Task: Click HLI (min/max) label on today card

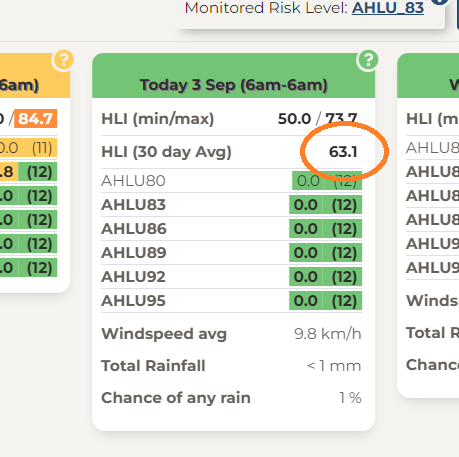Action: coord(158,119)
